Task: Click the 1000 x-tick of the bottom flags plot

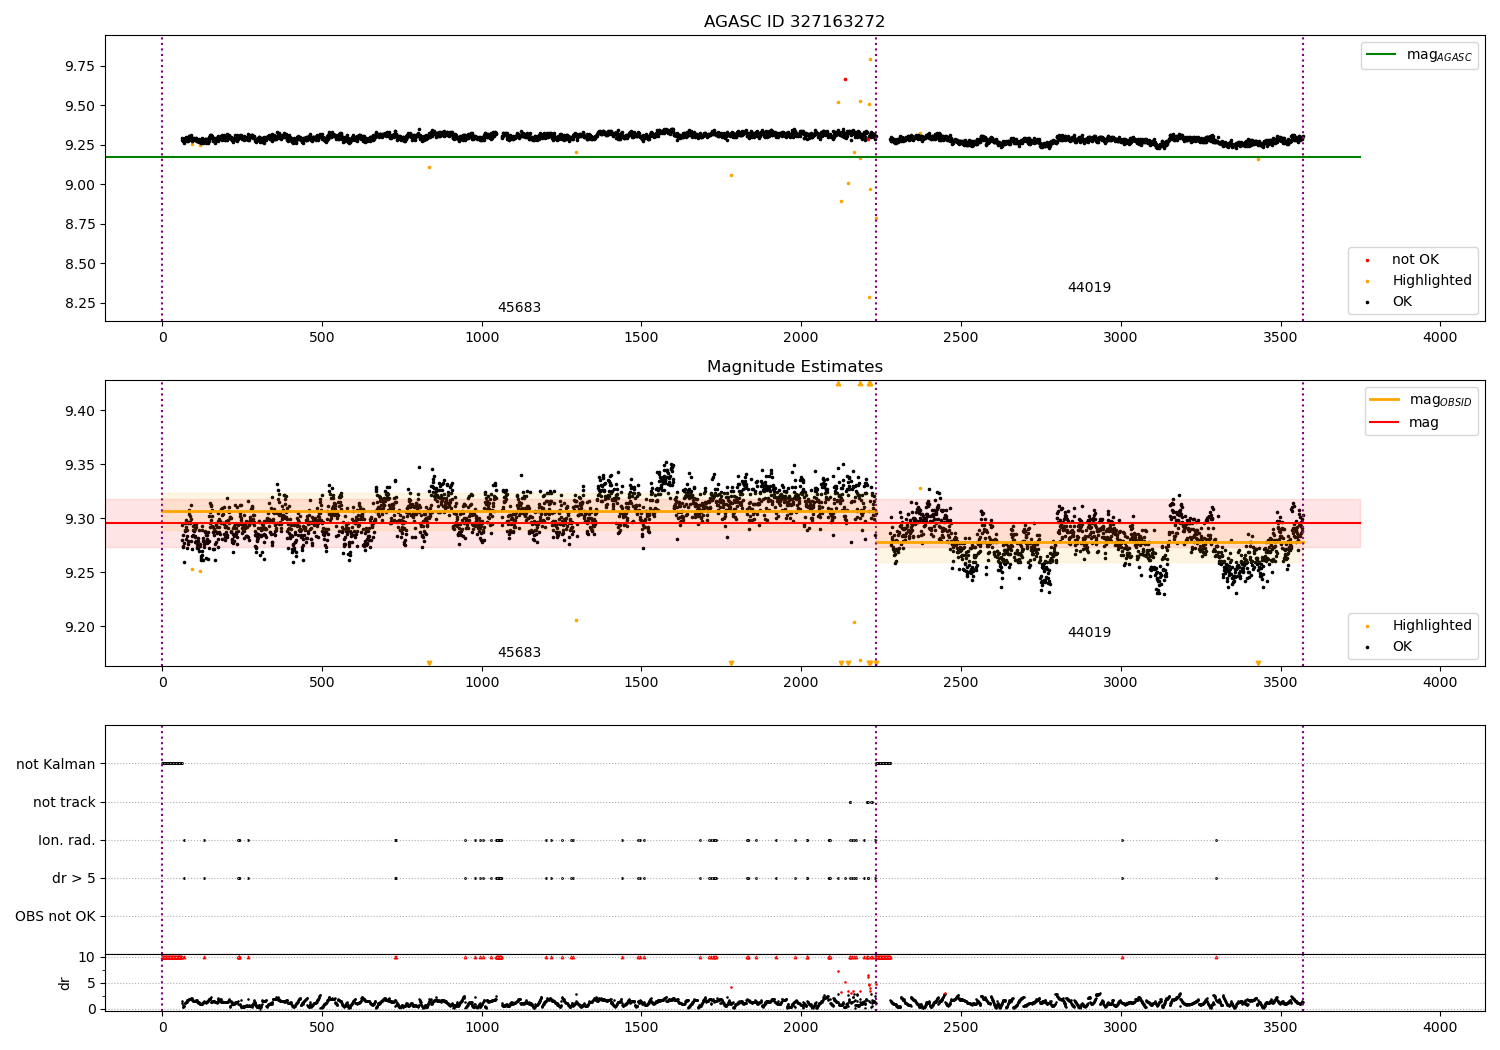Action: [x=482, y=1027]
